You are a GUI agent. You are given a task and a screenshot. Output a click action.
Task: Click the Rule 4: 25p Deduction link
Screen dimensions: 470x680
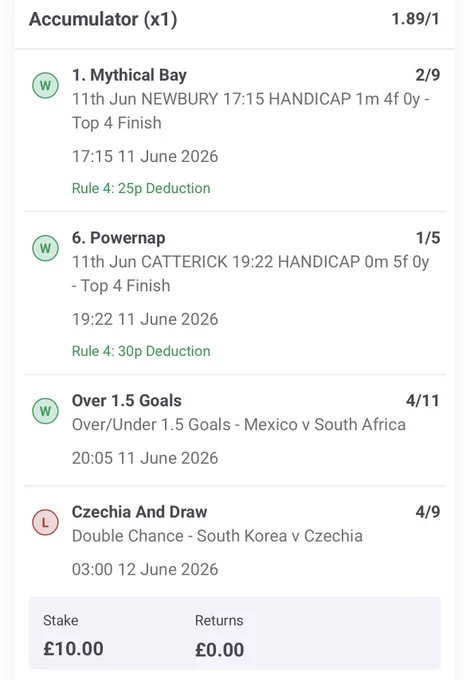click(x=141, y=188)
